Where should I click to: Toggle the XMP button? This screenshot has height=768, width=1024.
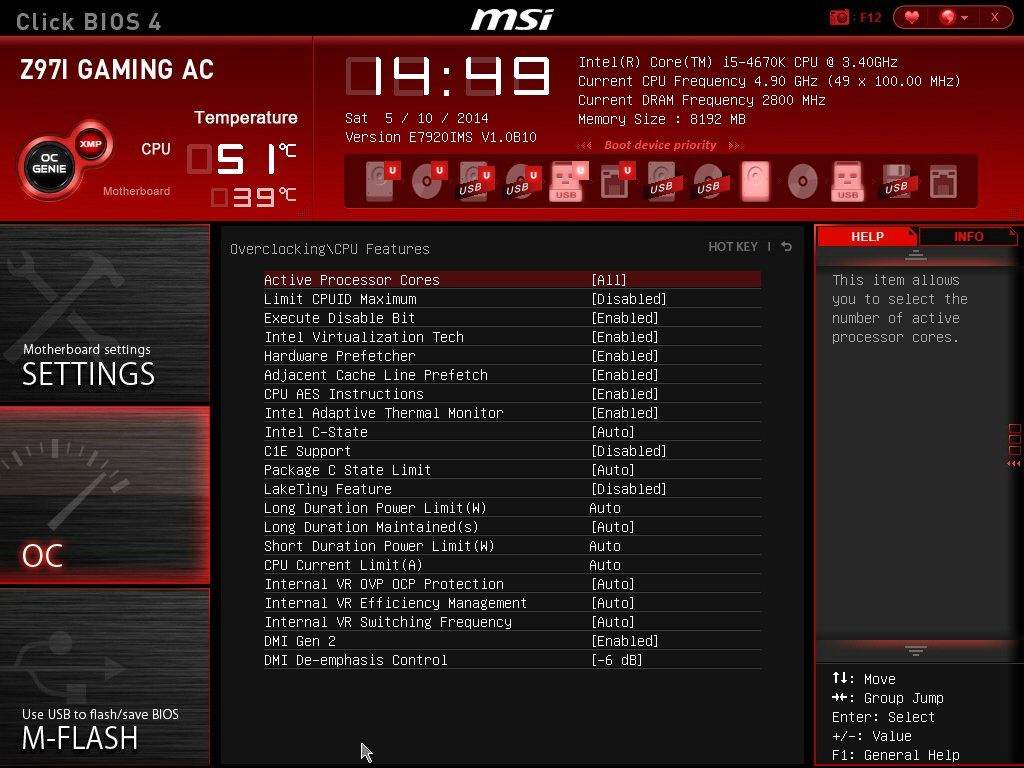(x=91, y=144)
